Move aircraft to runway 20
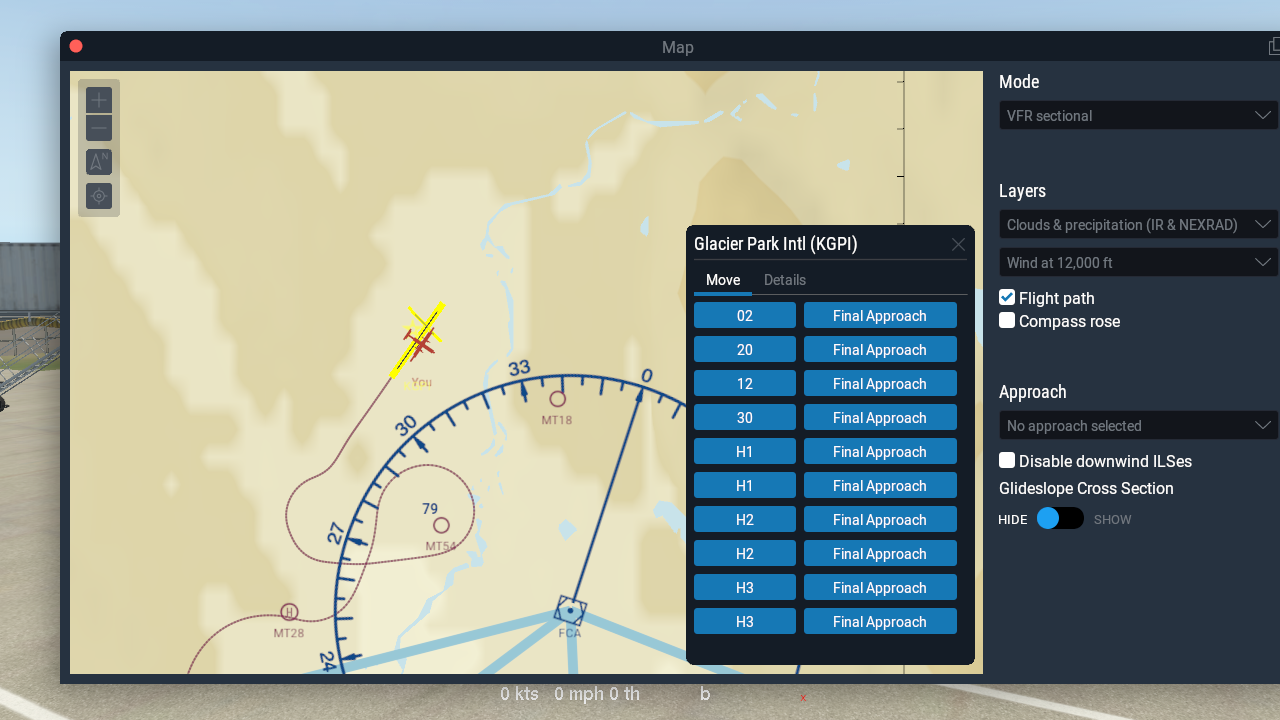This screenshot has height=720, width=1280. (745, 349)
